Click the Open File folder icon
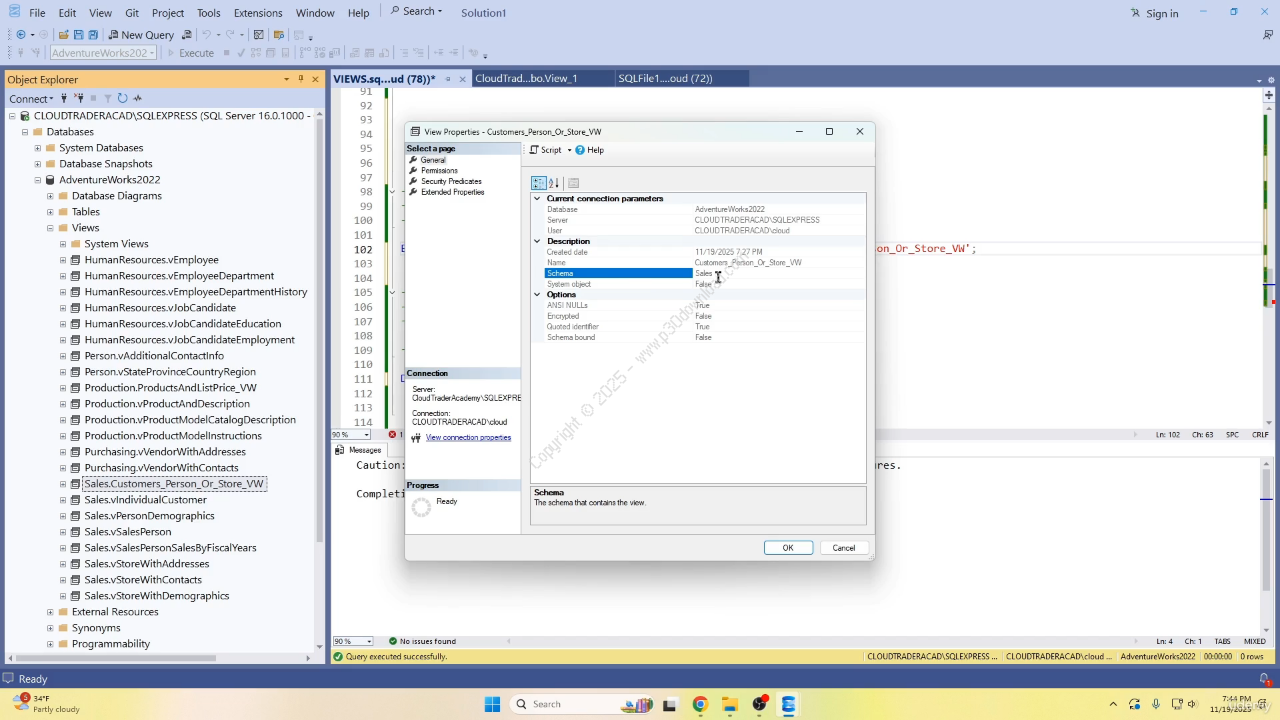The width and height of the screenshot is (1280, 720). [x=64, y=35]
